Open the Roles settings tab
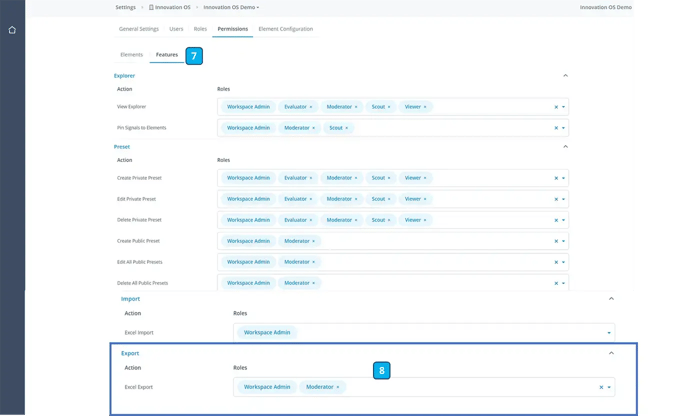This screenshot has width=687, height=416. (200, 29)
